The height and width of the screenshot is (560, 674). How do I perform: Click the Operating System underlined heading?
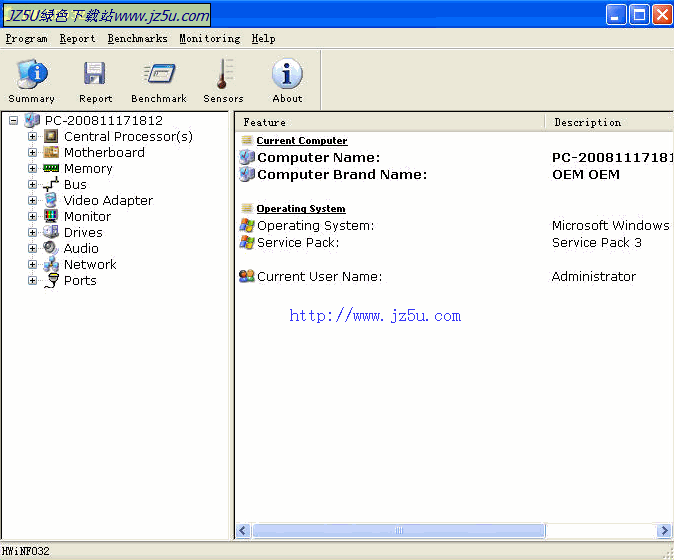pyautogui.click(x=301, y=208)
